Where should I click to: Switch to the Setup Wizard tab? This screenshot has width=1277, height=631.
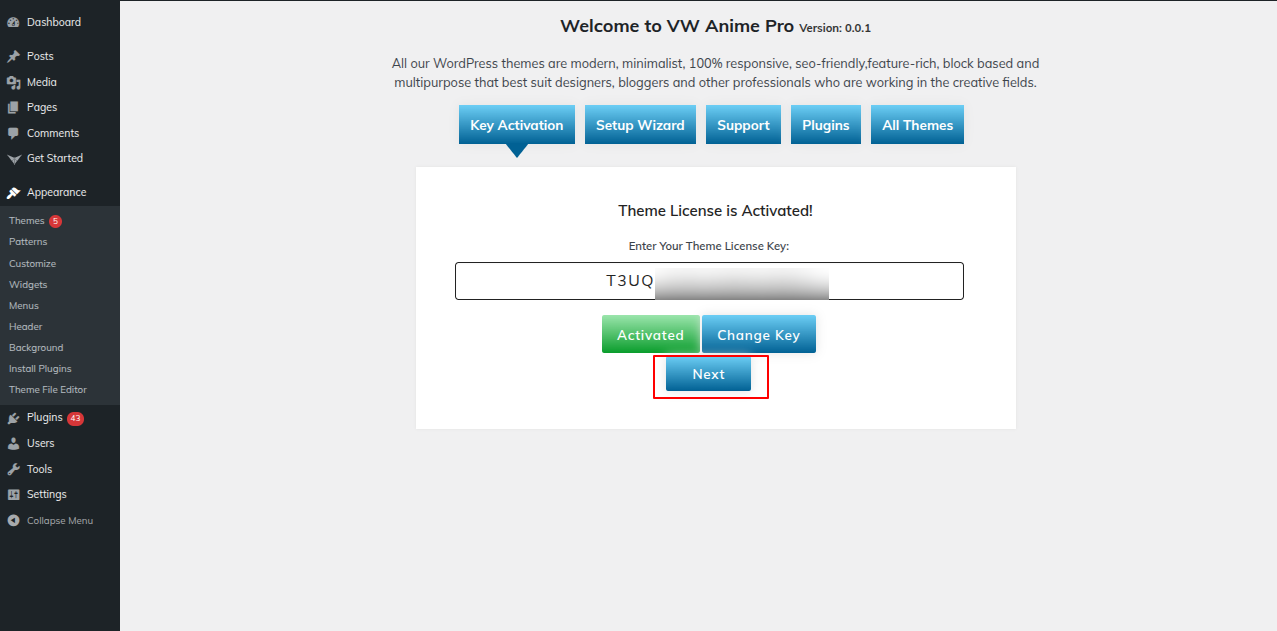pos(640,125)
